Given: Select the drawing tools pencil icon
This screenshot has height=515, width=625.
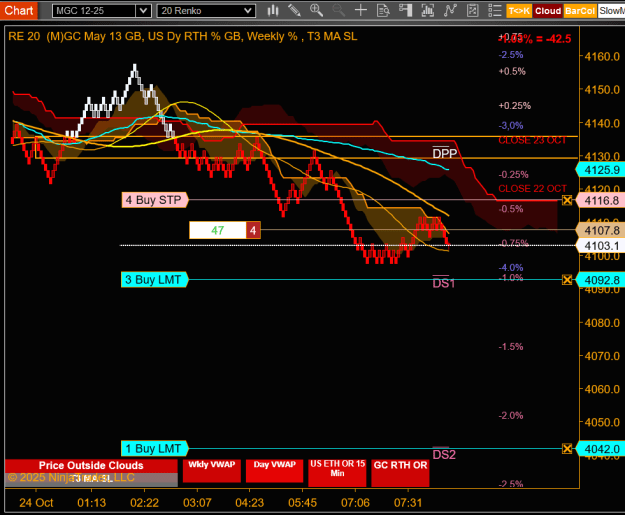Looking at the screenshot, I should pos(295,10).
